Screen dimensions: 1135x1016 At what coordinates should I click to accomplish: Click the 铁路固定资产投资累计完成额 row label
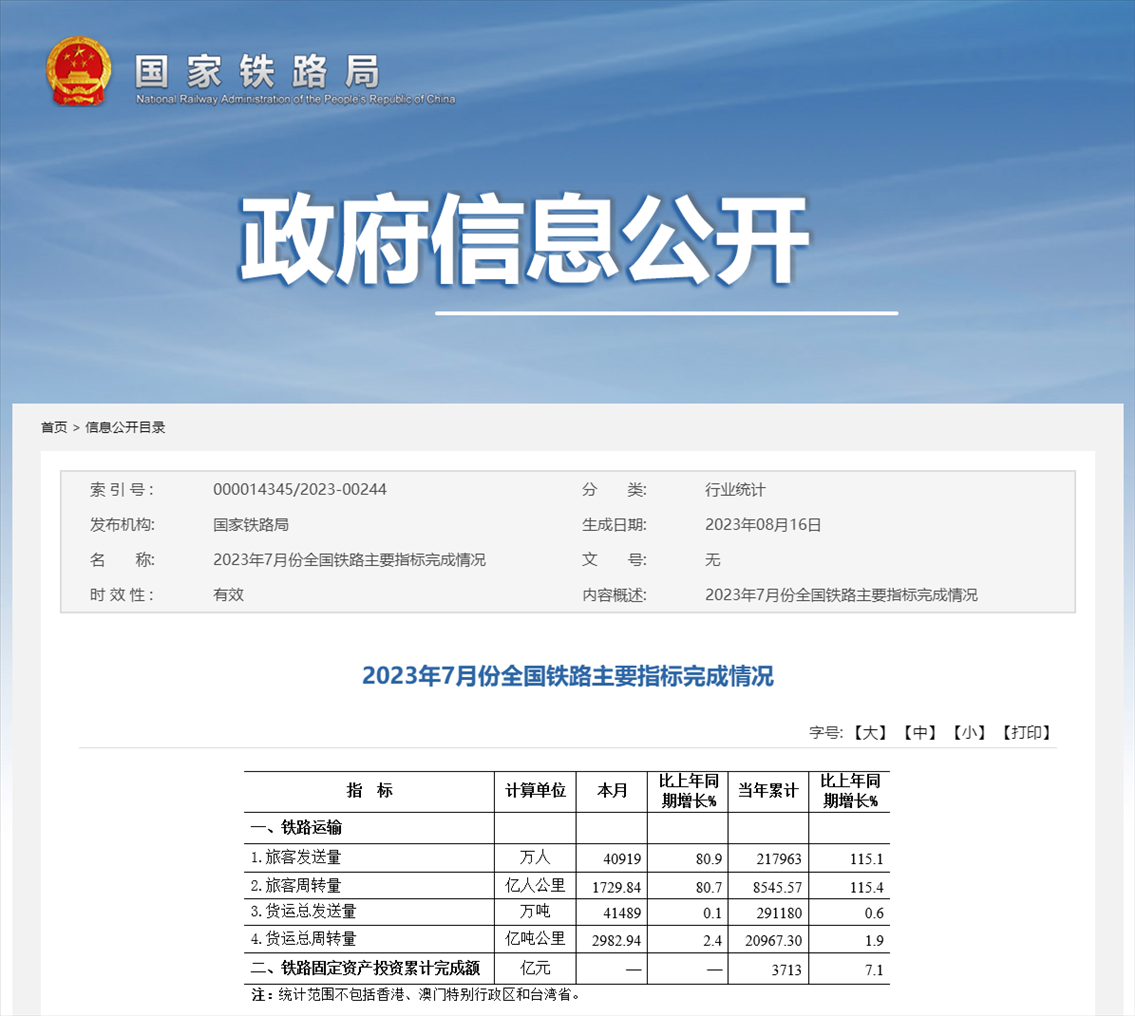click(x=365, y=968)
